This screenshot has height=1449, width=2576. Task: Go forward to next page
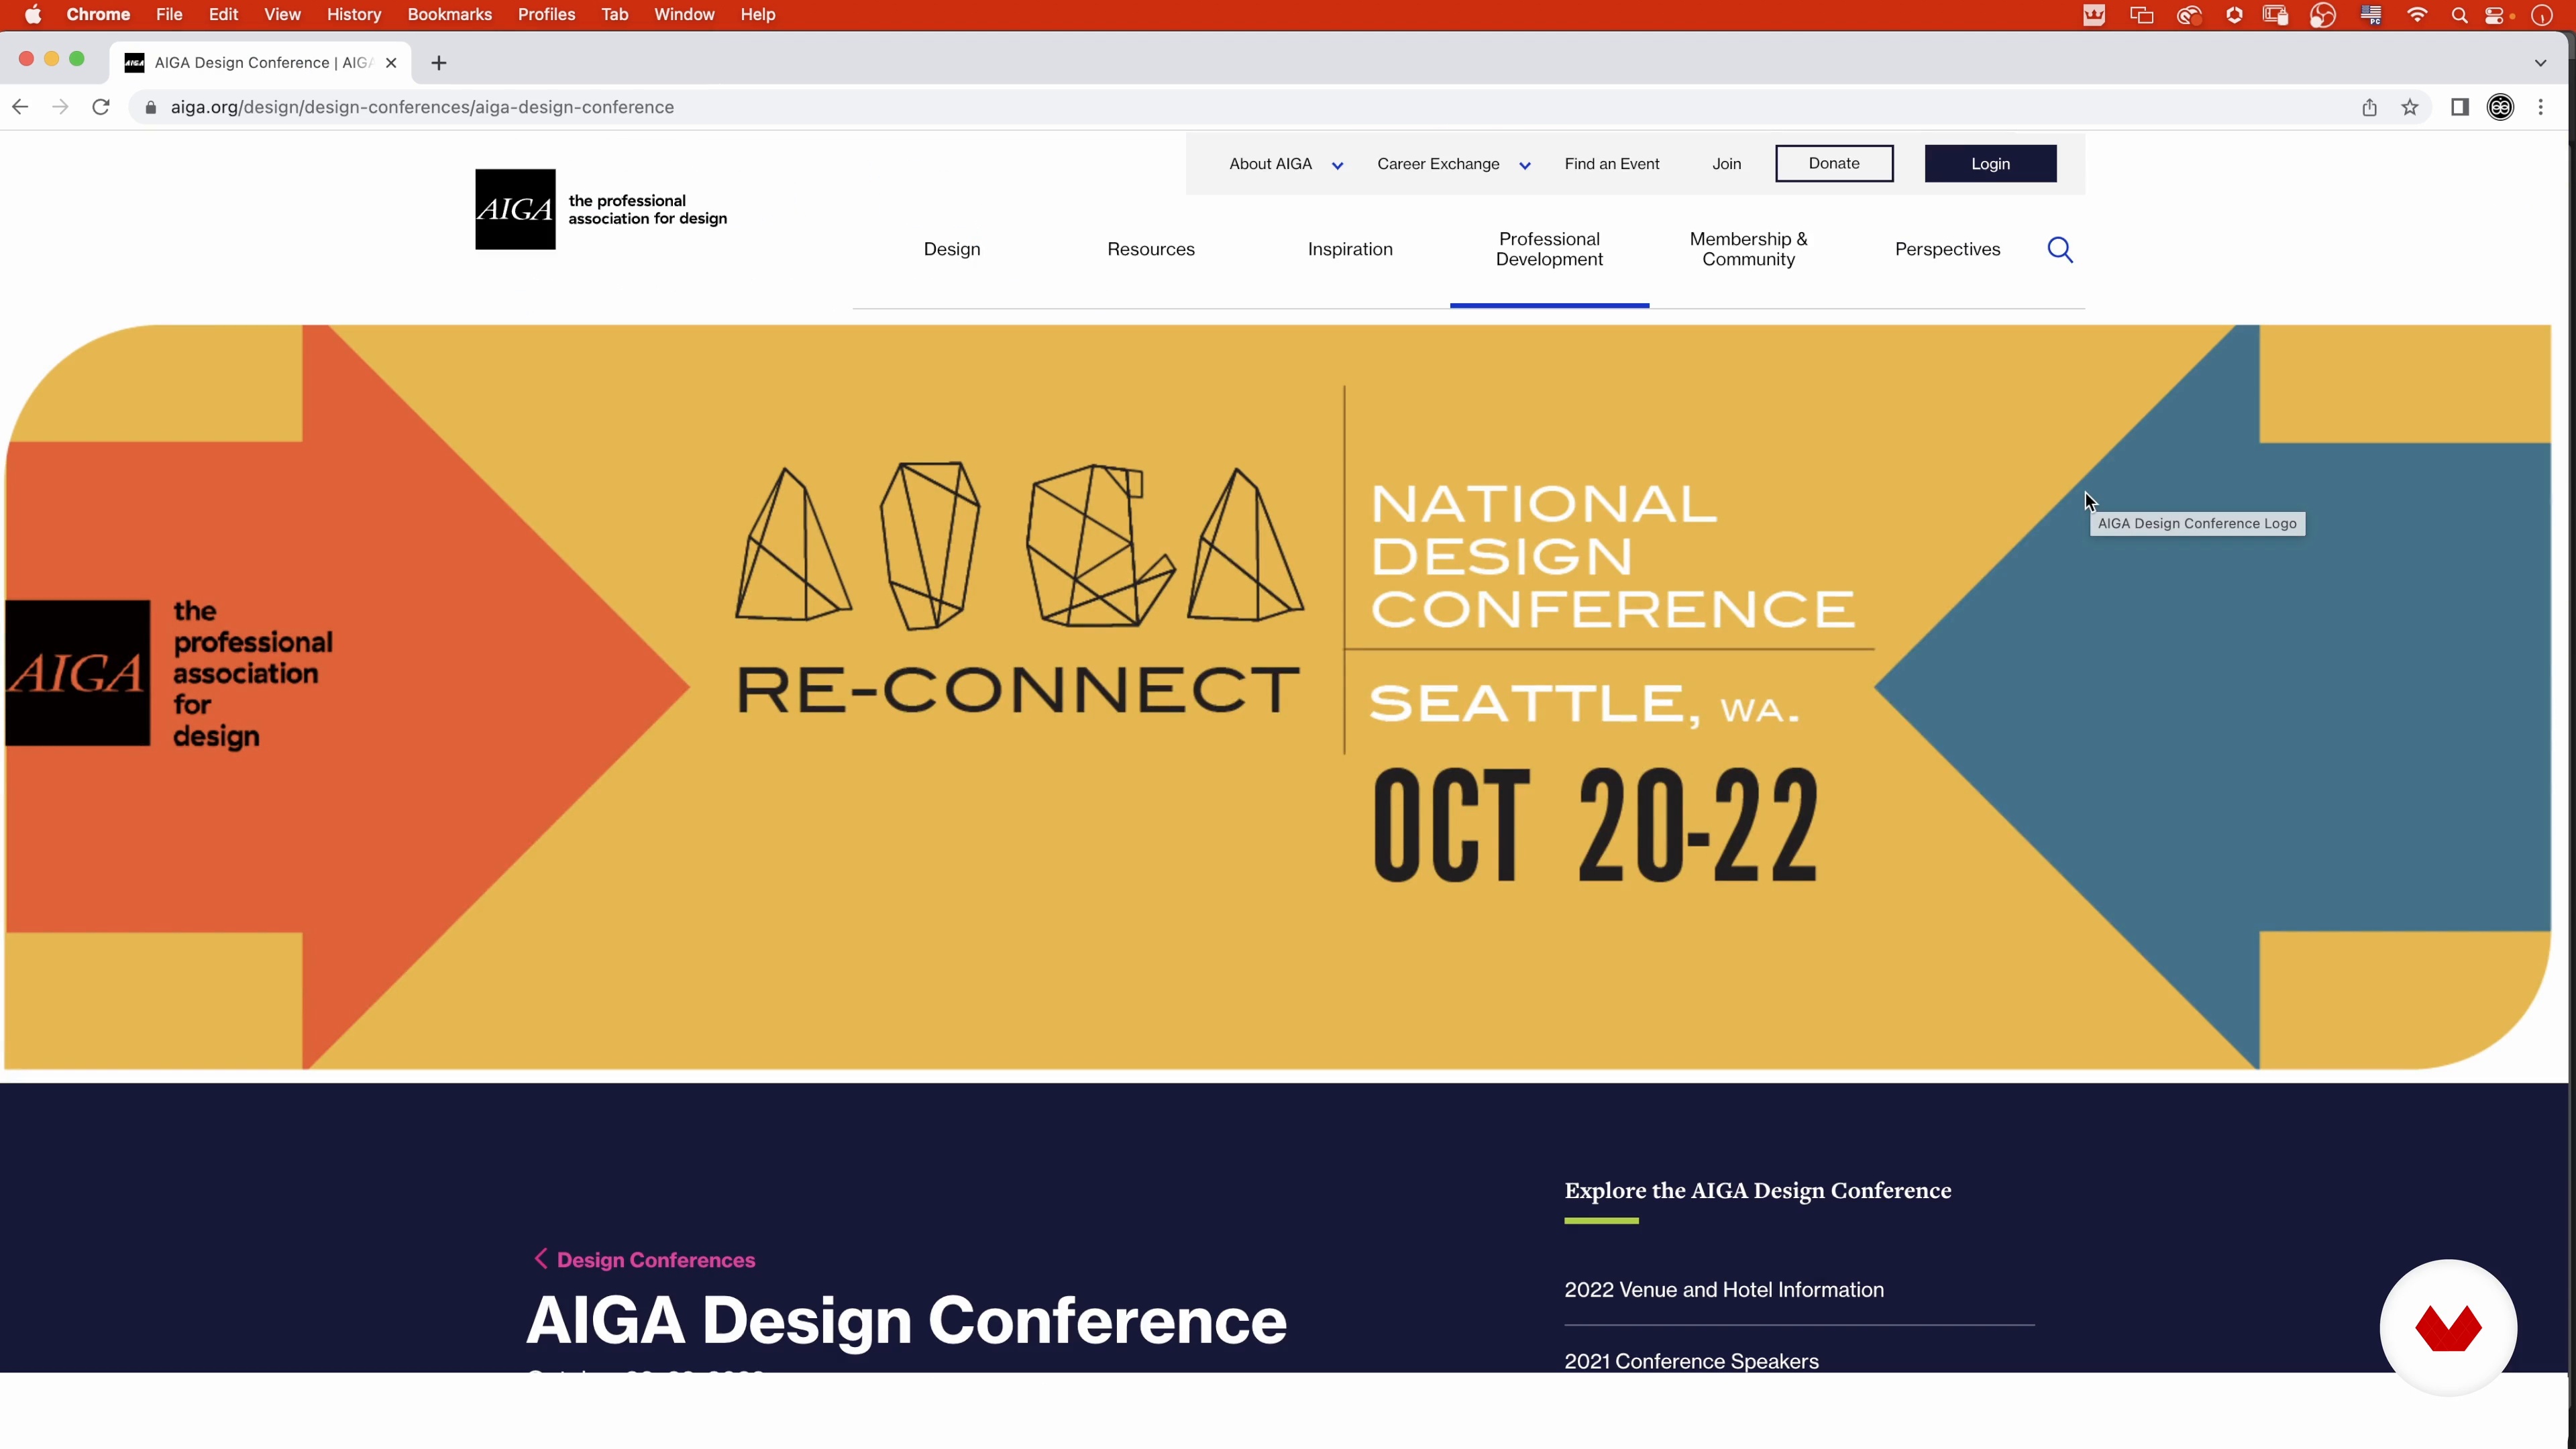[60, 107]
